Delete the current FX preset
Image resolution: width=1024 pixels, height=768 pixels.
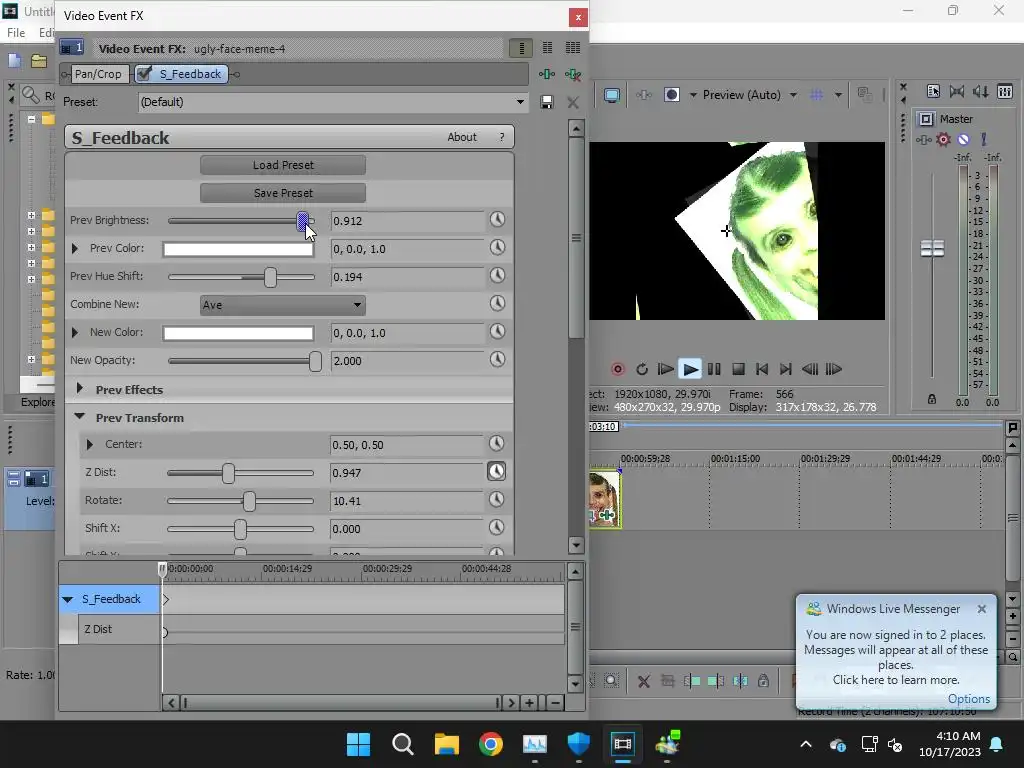(x=573, y=103)
